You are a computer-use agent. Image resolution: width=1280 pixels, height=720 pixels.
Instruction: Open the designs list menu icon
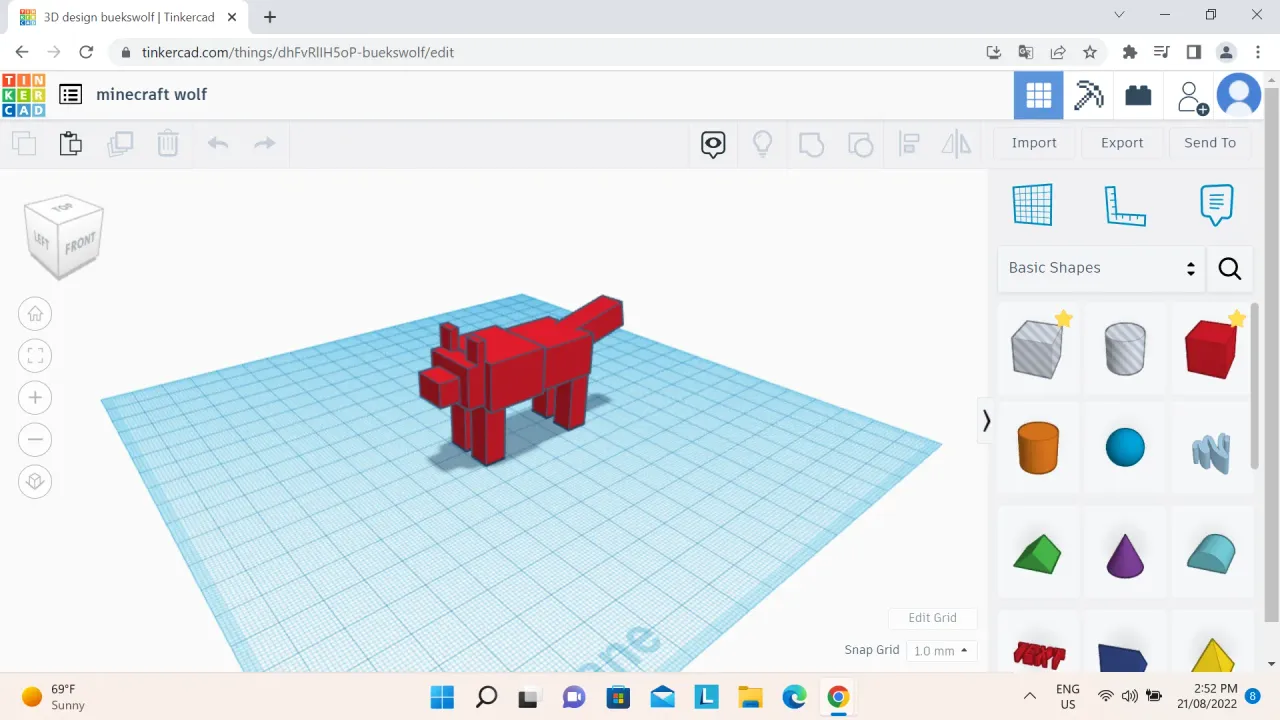pos(70,94)
